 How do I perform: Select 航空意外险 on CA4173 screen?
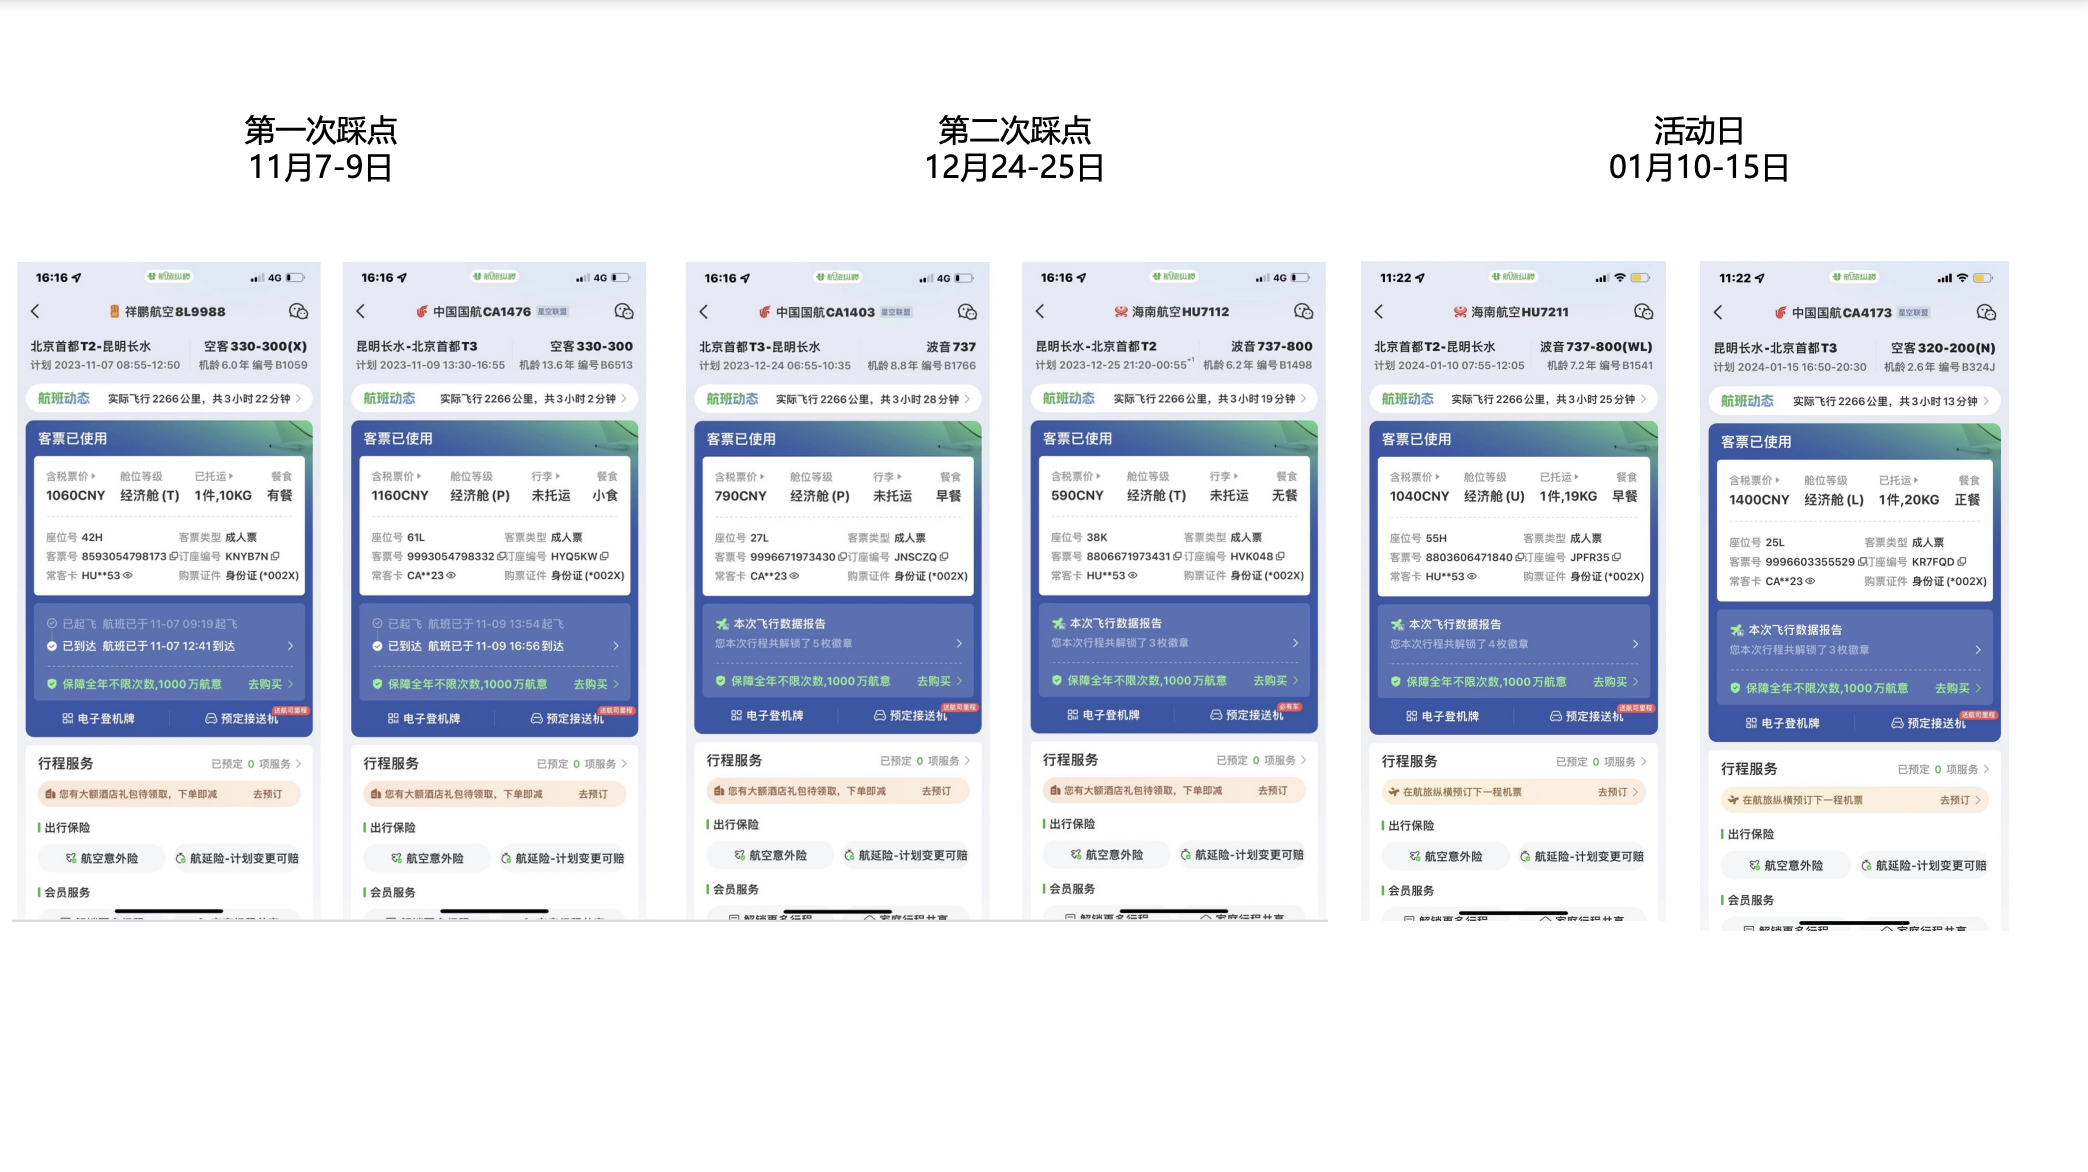pos(1785,865)
